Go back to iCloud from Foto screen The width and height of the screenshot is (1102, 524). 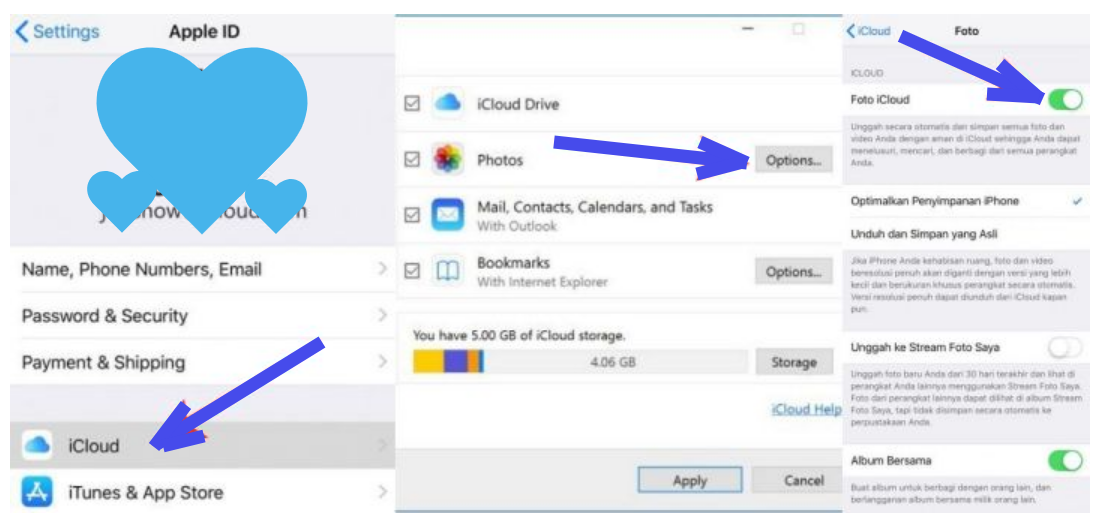(x=869, y=31)
